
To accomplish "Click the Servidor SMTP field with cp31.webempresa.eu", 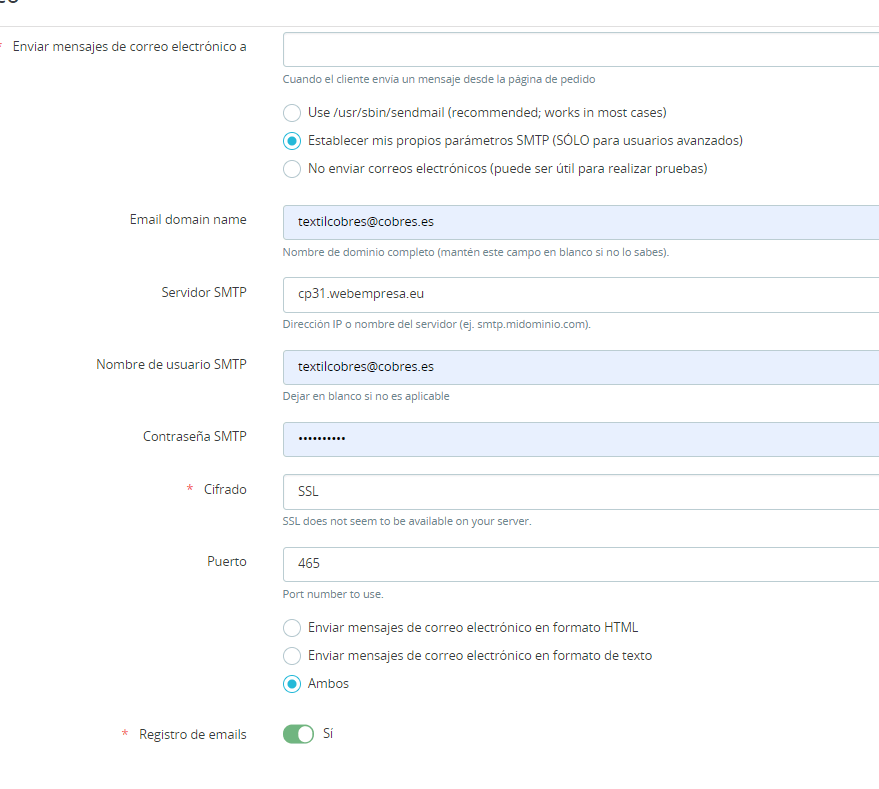I will 581,294.
